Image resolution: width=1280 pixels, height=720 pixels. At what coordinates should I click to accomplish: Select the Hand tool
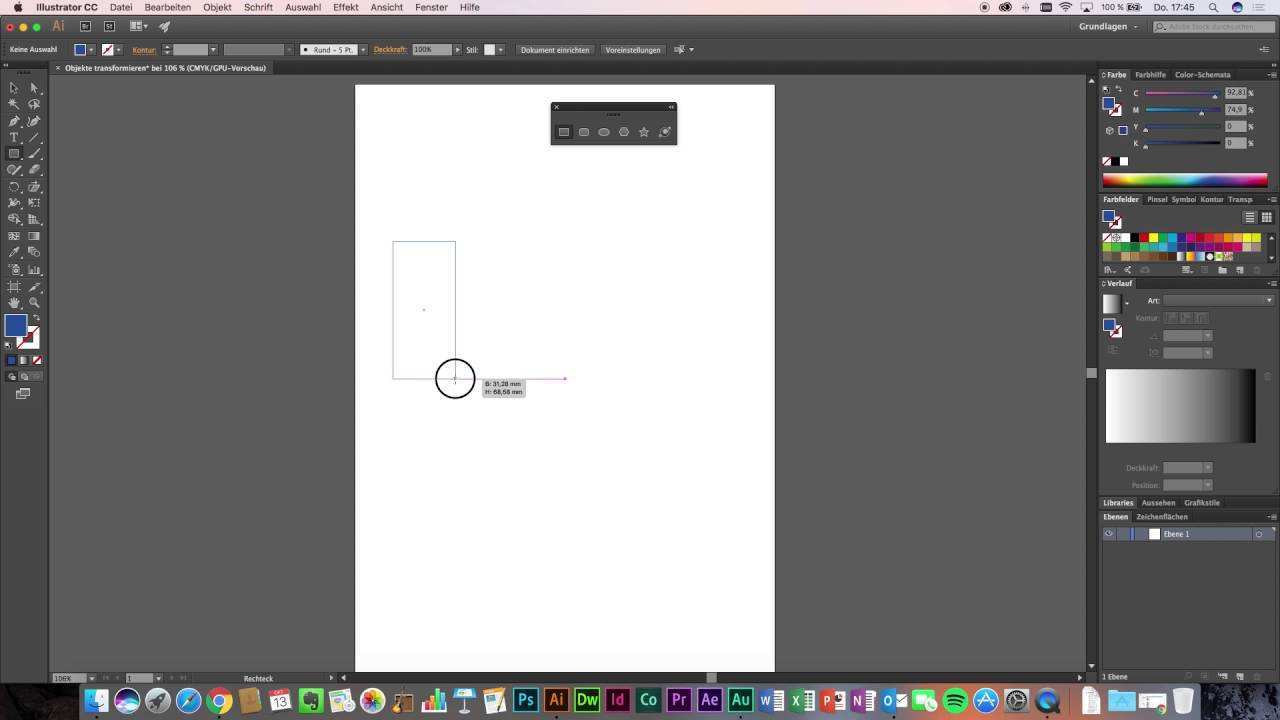click(14, 302)
